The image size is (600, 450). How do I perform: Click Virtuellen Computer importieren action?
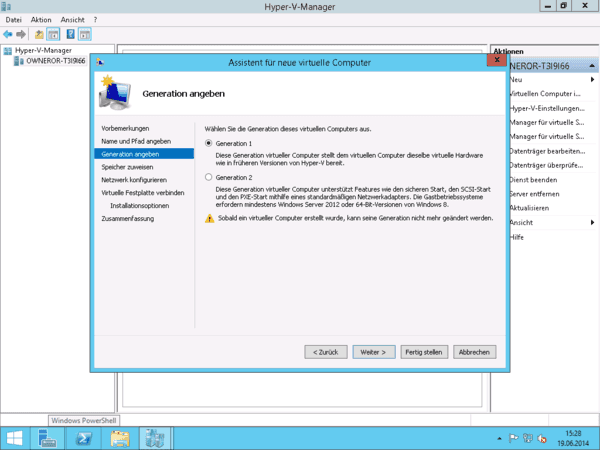(545, 94)
